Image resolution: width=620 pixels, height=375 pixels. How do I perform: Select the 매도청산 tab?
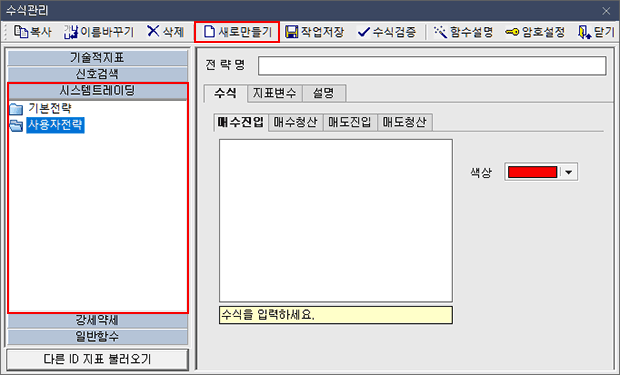tap(405, 122)
